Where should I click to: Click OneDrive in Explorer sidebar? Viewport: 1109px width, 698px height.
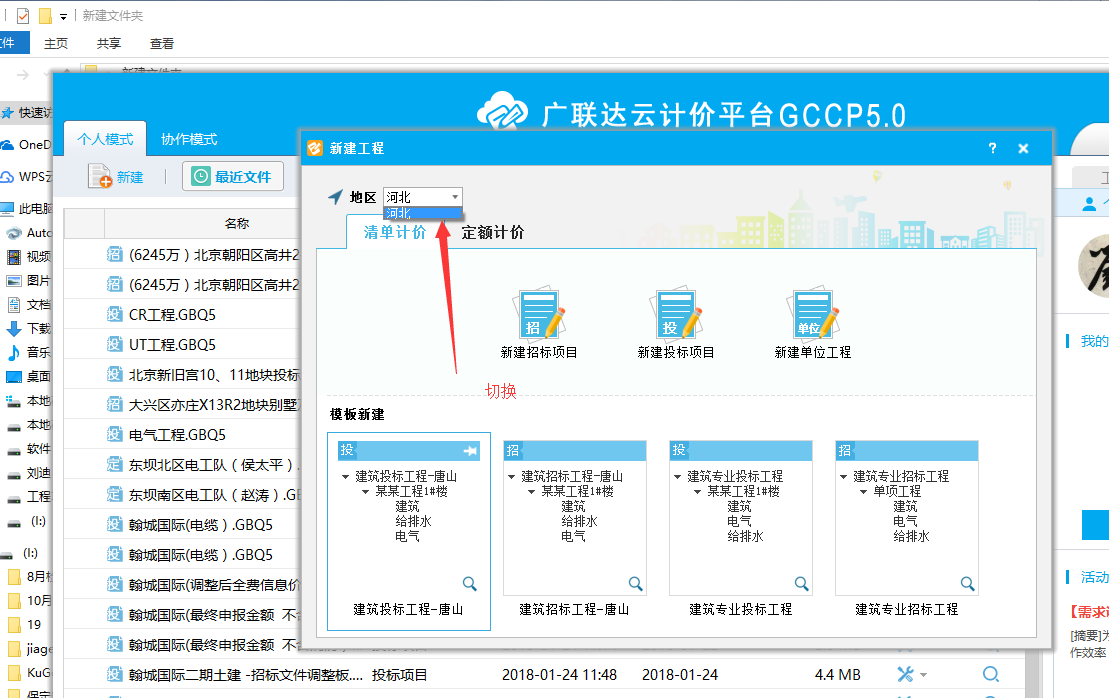(27, 144)
